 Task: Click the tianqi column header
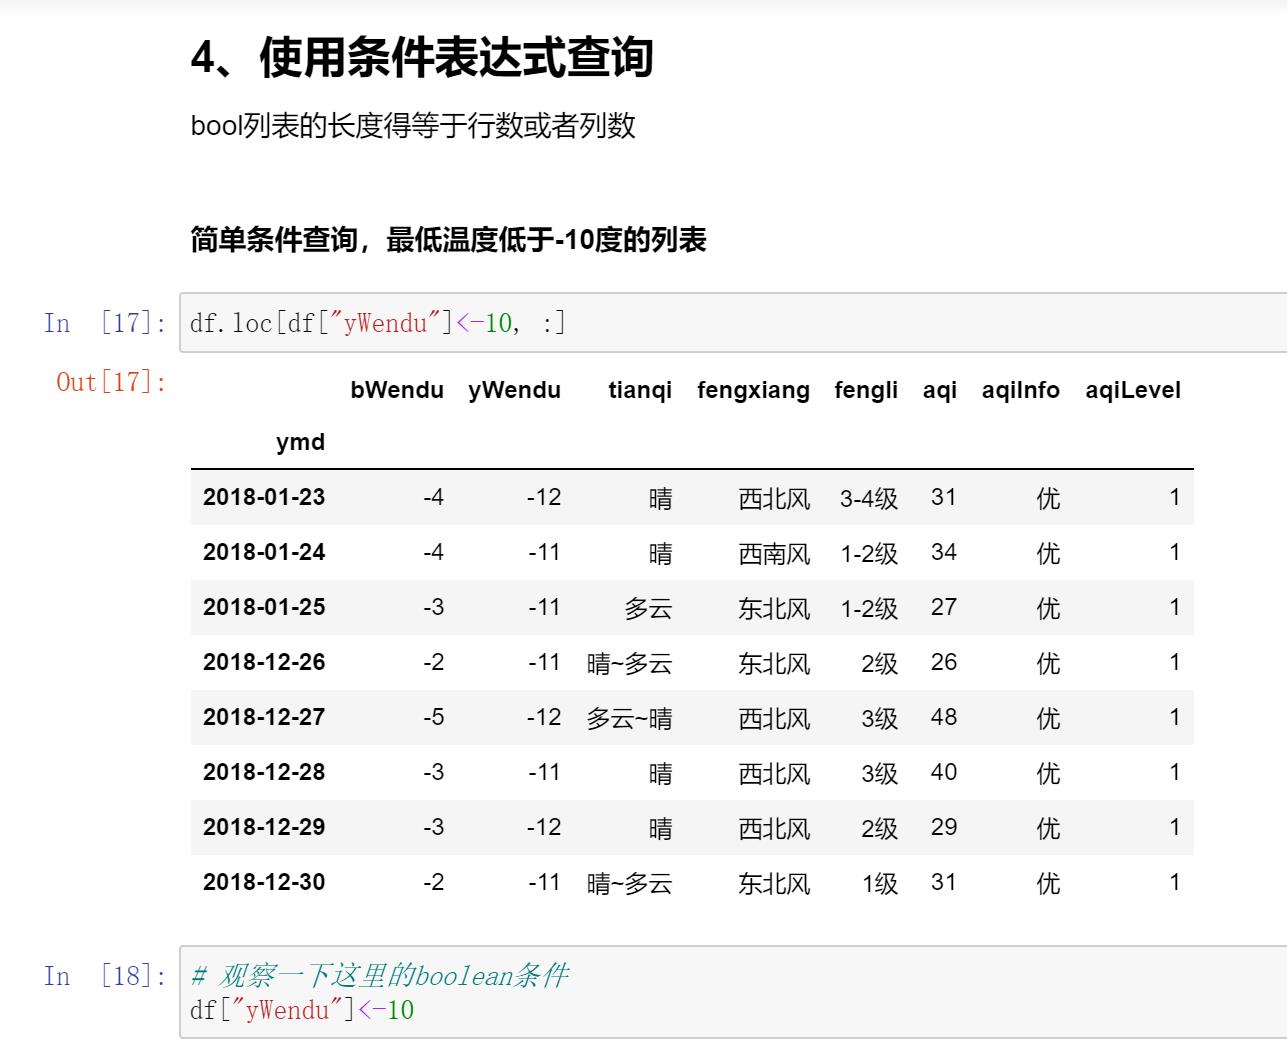640,390
